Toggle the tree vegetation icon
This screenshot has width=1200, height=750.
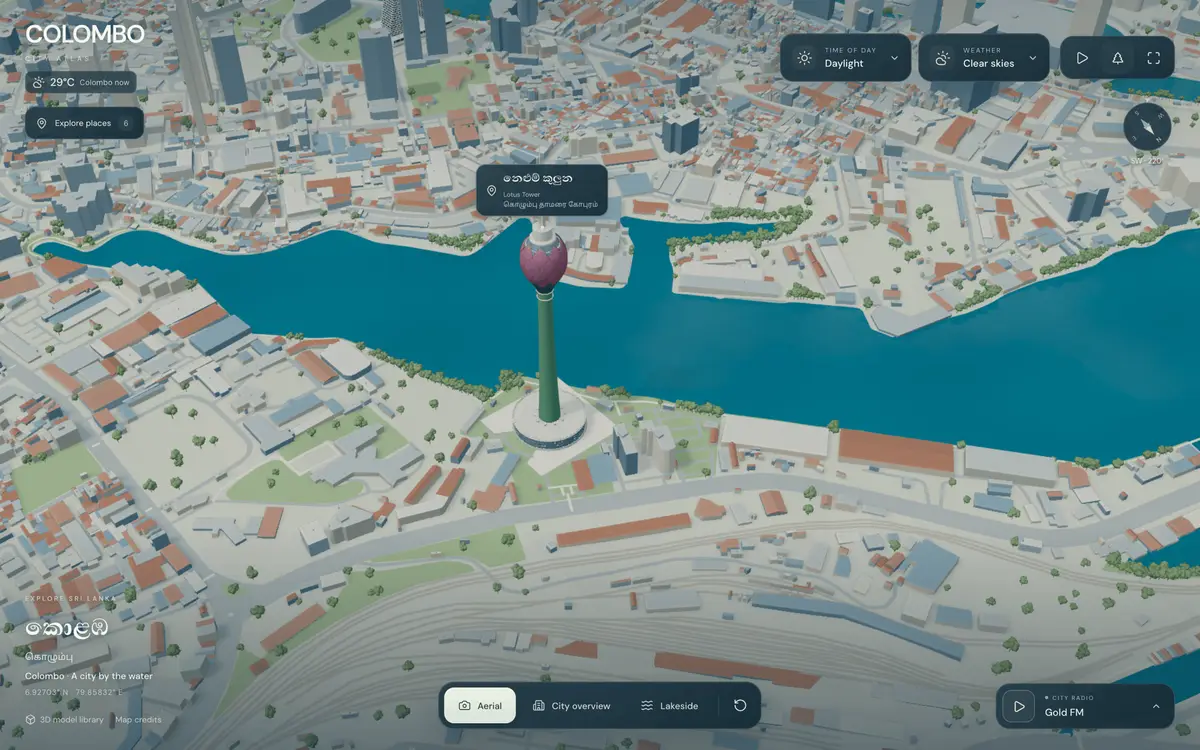pyautogui.click(x=1118, y=58)
